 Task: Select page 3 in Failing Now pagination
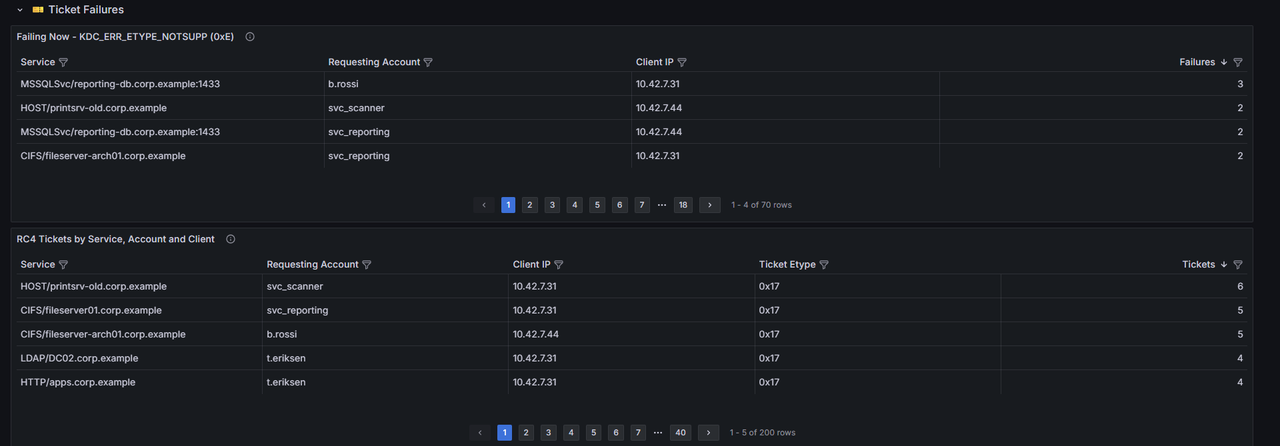[552, 205]
